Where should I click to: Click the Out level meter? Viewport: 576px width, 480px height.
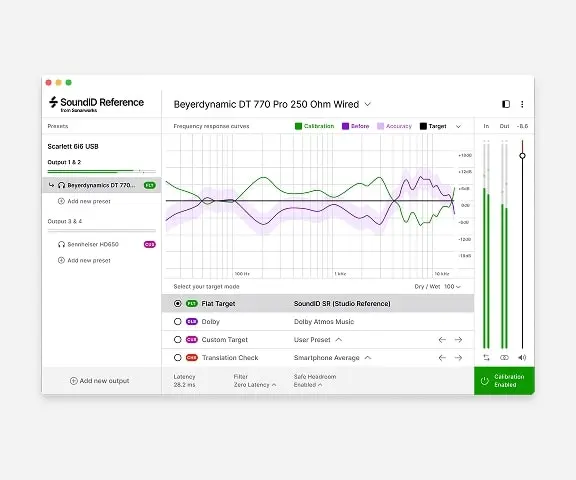pyautogui.click(x=504, y=244)
